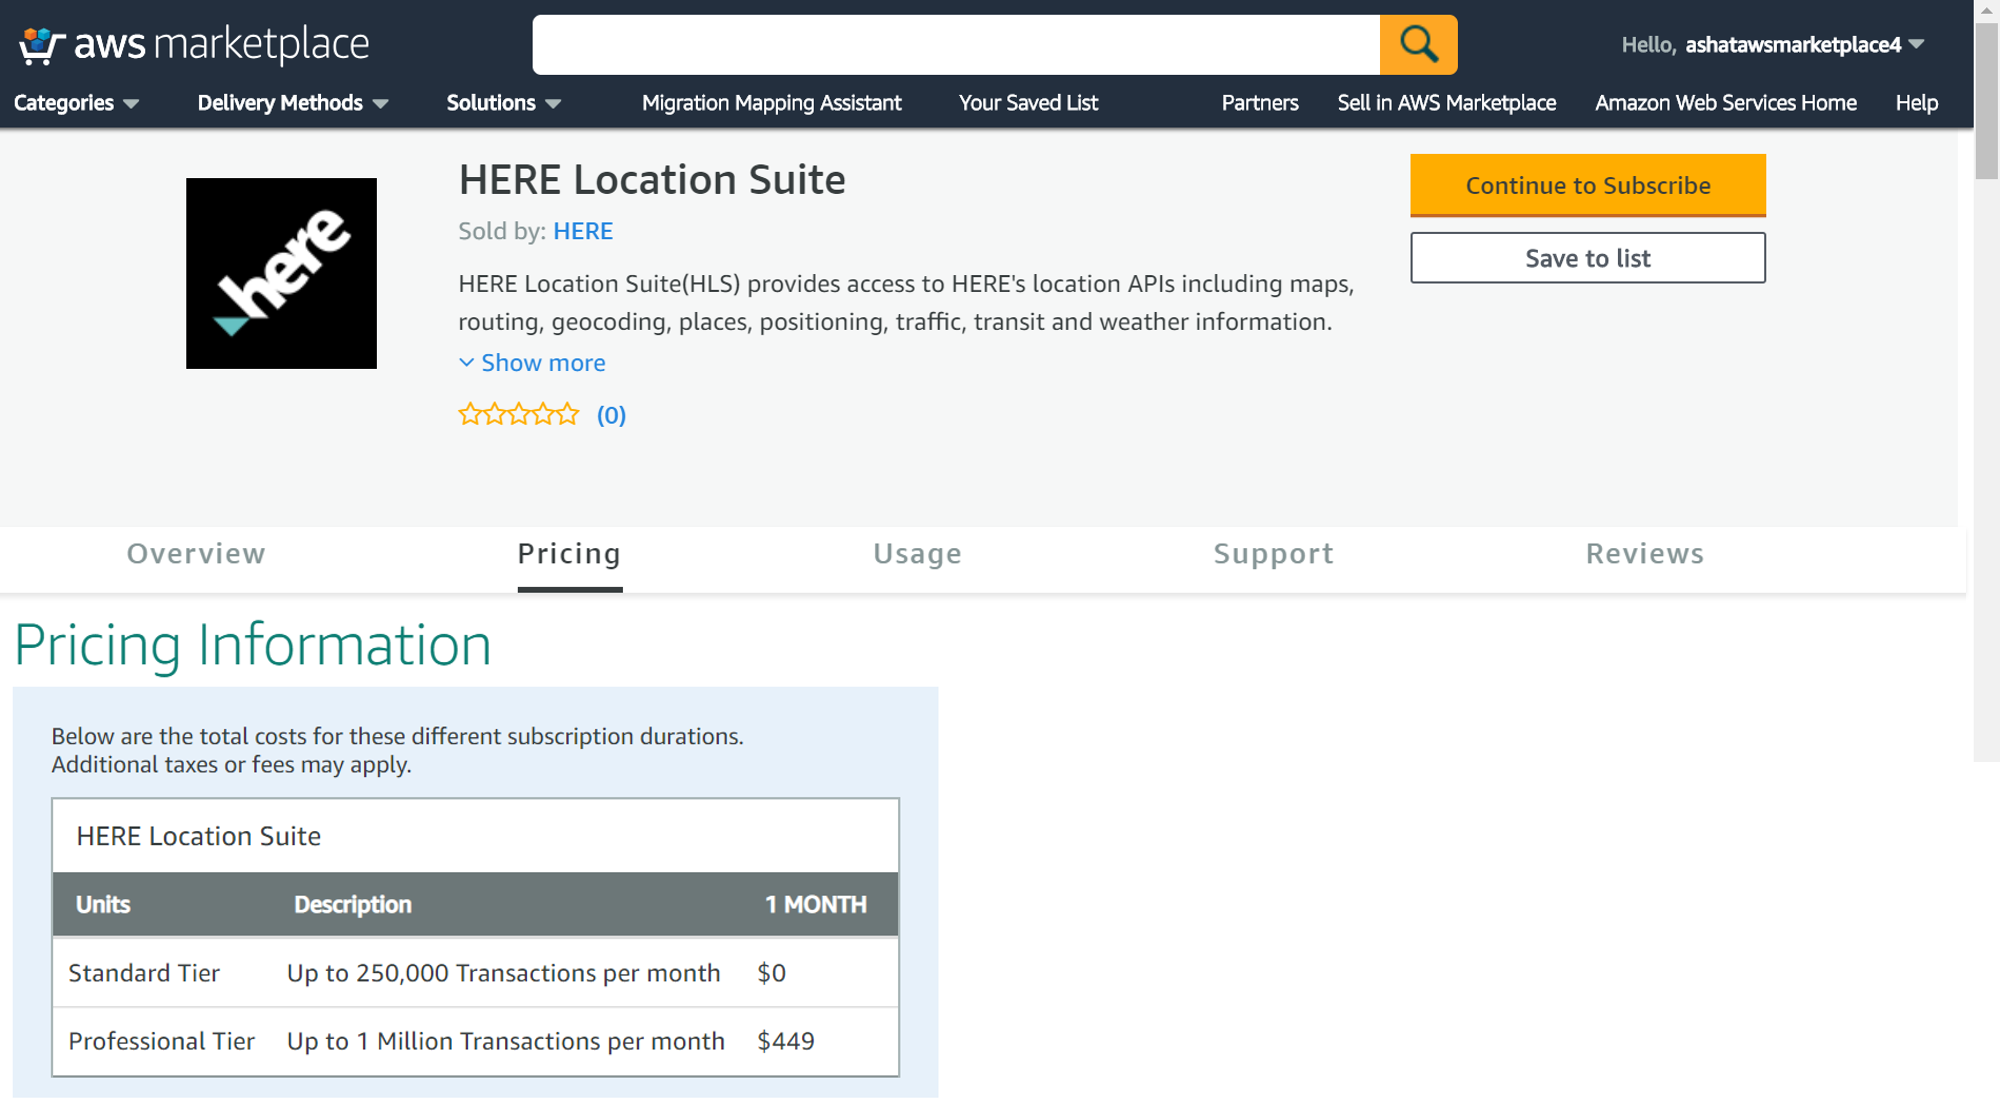Image resolution: width=2000 pixels, height=1120 pixels.
Task: Switch to the Overview tab
Action: (x=196, y=554)
